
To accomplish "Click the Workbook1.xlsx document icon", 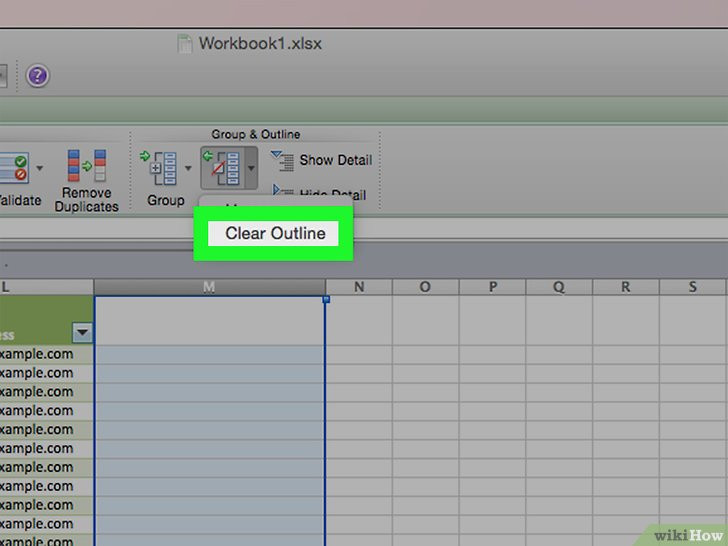I will [x=185, y=44].
